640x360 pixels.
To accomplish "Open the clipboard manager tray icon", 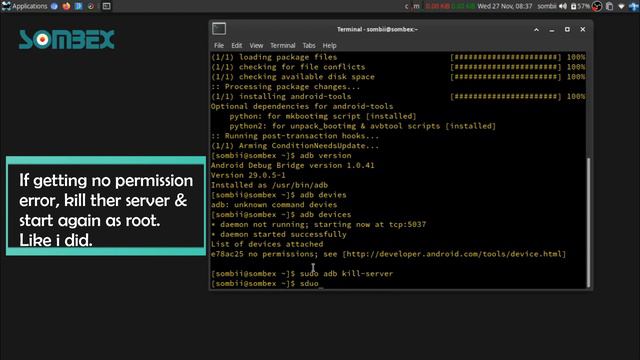I will pos(609,6).
